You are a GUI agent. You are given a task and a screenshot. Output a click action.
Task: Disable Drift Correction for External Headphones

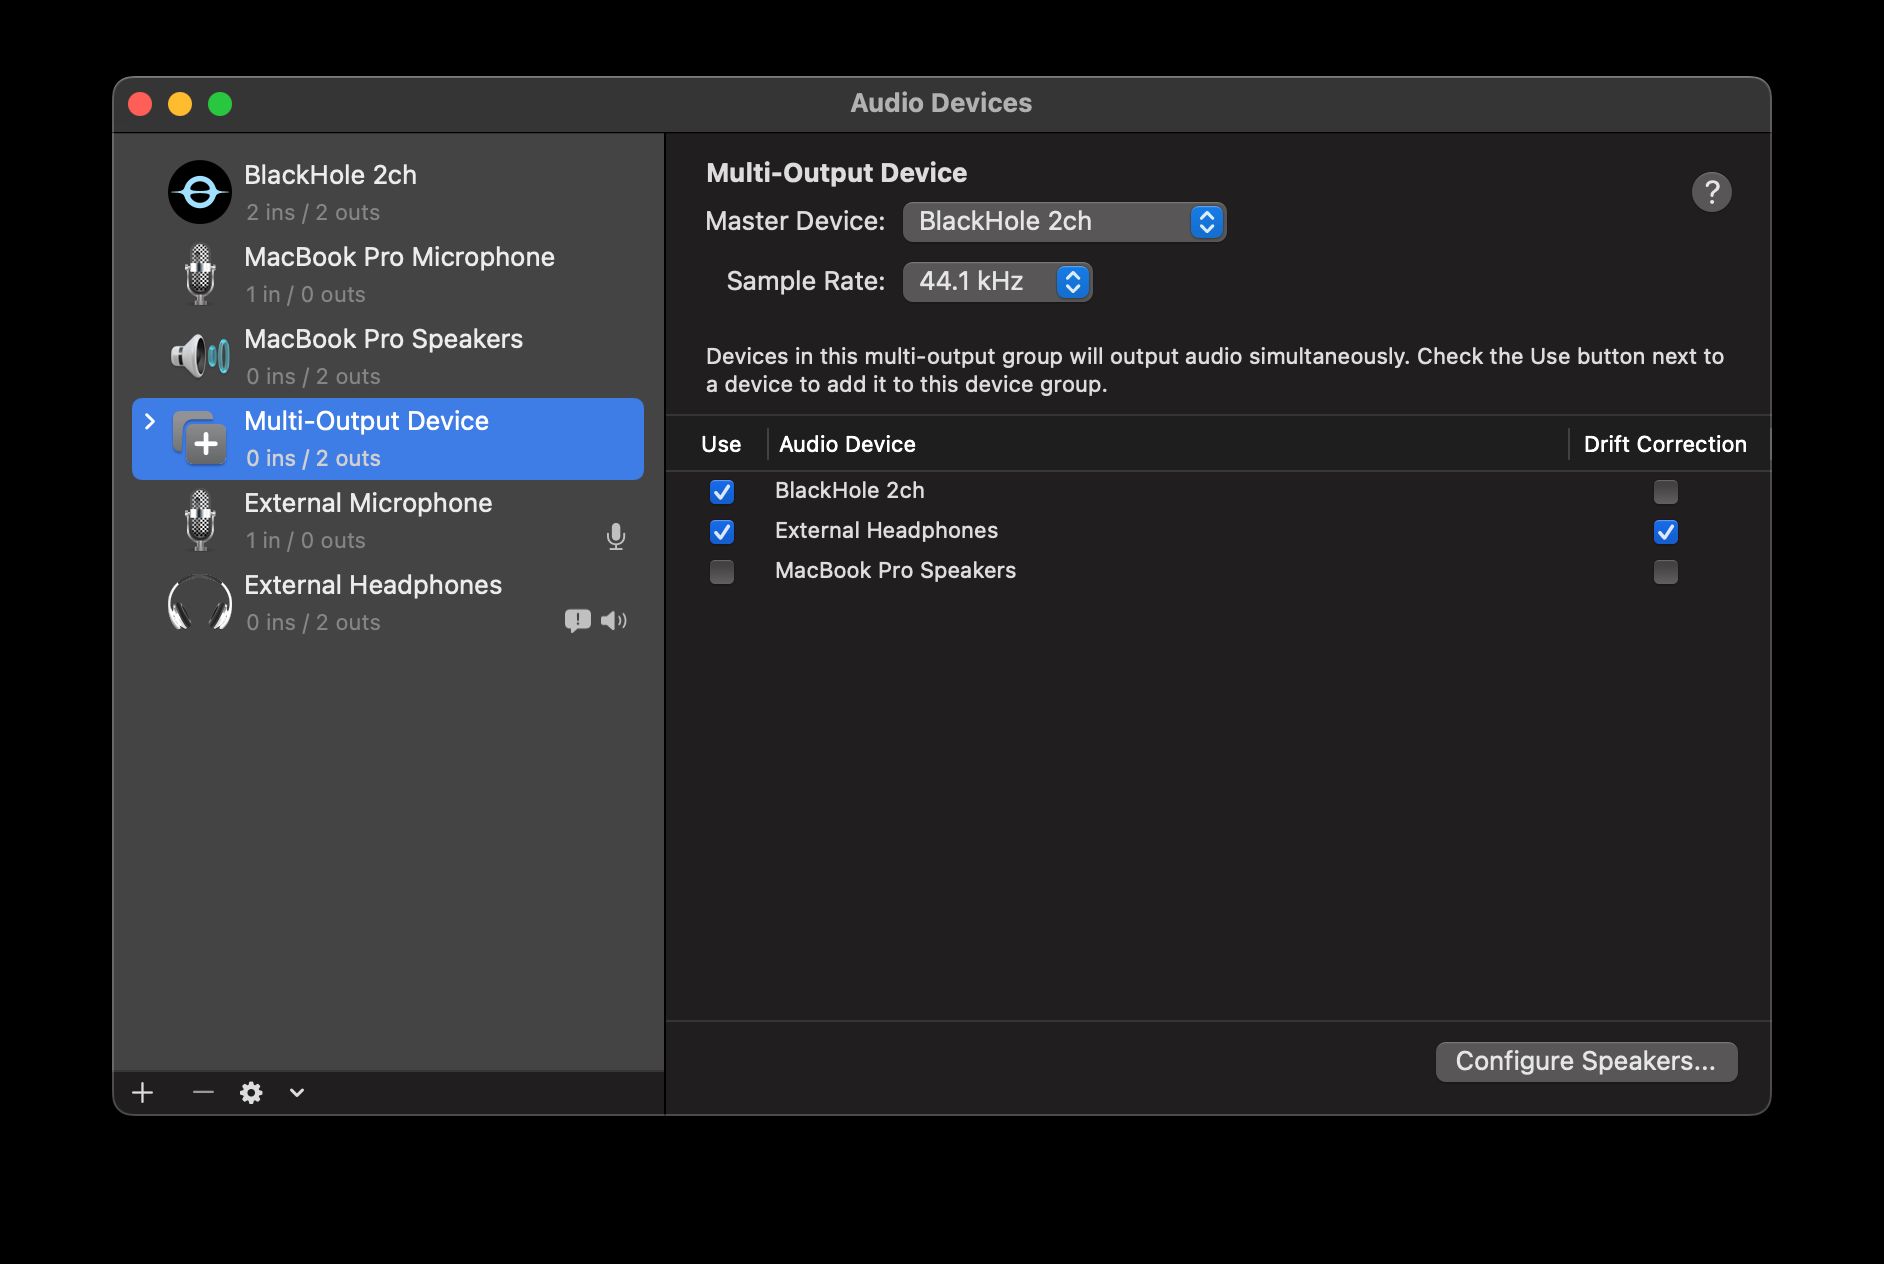[x=1665, y=532]
